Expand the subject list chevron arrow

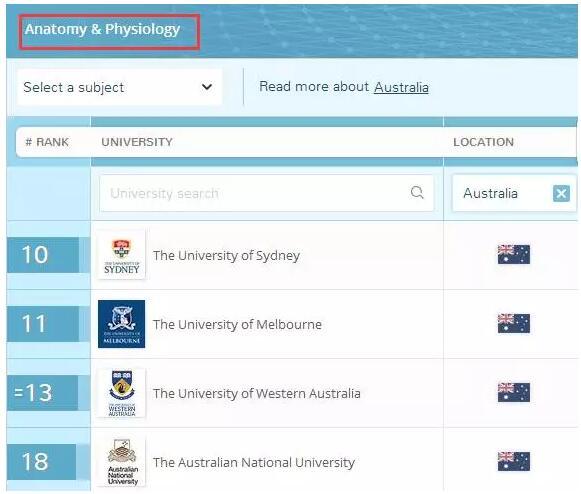point(207,87)
